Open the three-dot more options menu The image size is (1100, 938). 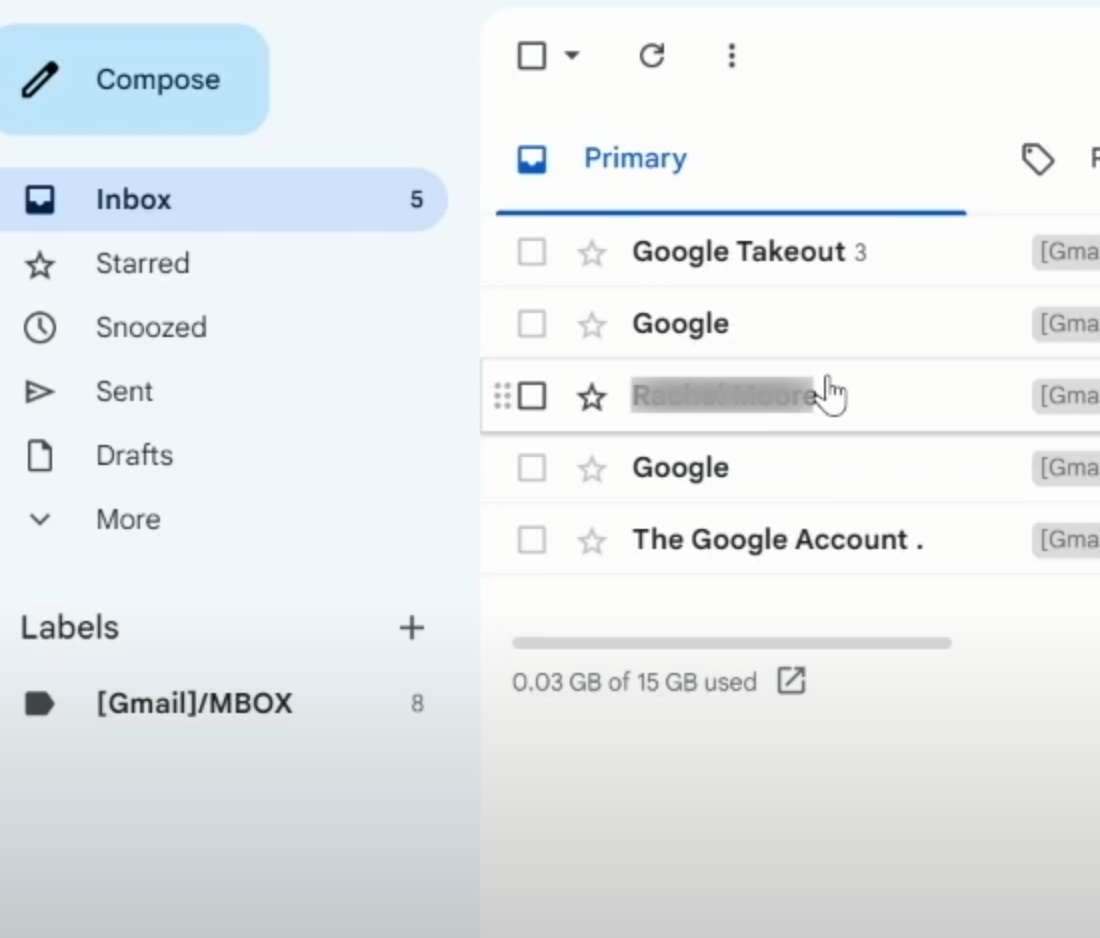[732, 55]
